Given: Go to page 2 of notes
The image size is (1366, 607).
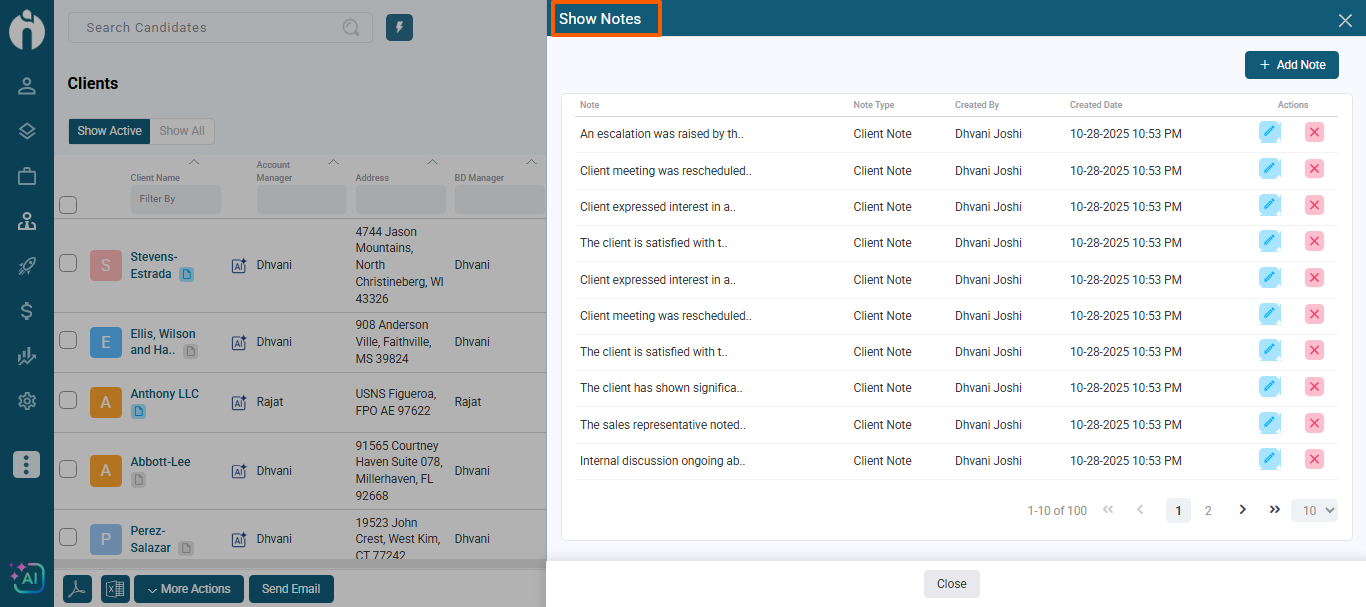Looking at the screenshot, I should tap(1208, 510).
